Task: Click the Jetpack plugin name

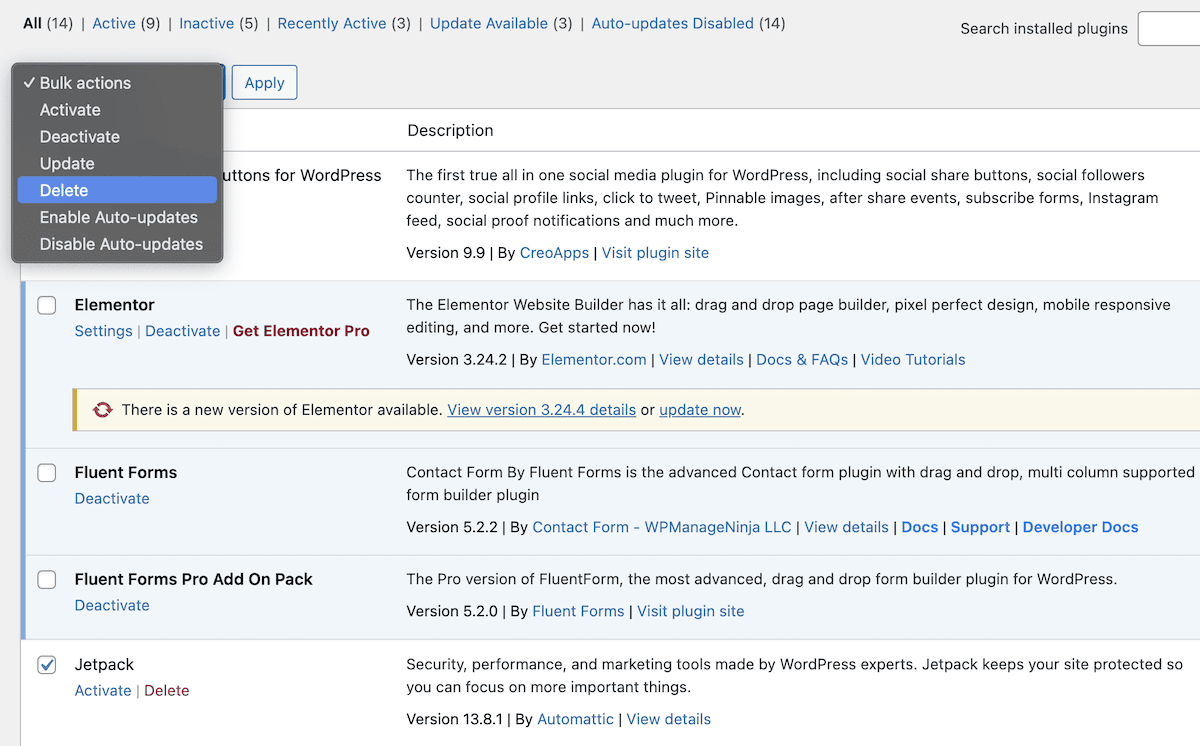Action: pyautogui.click(x=104, y=664)
